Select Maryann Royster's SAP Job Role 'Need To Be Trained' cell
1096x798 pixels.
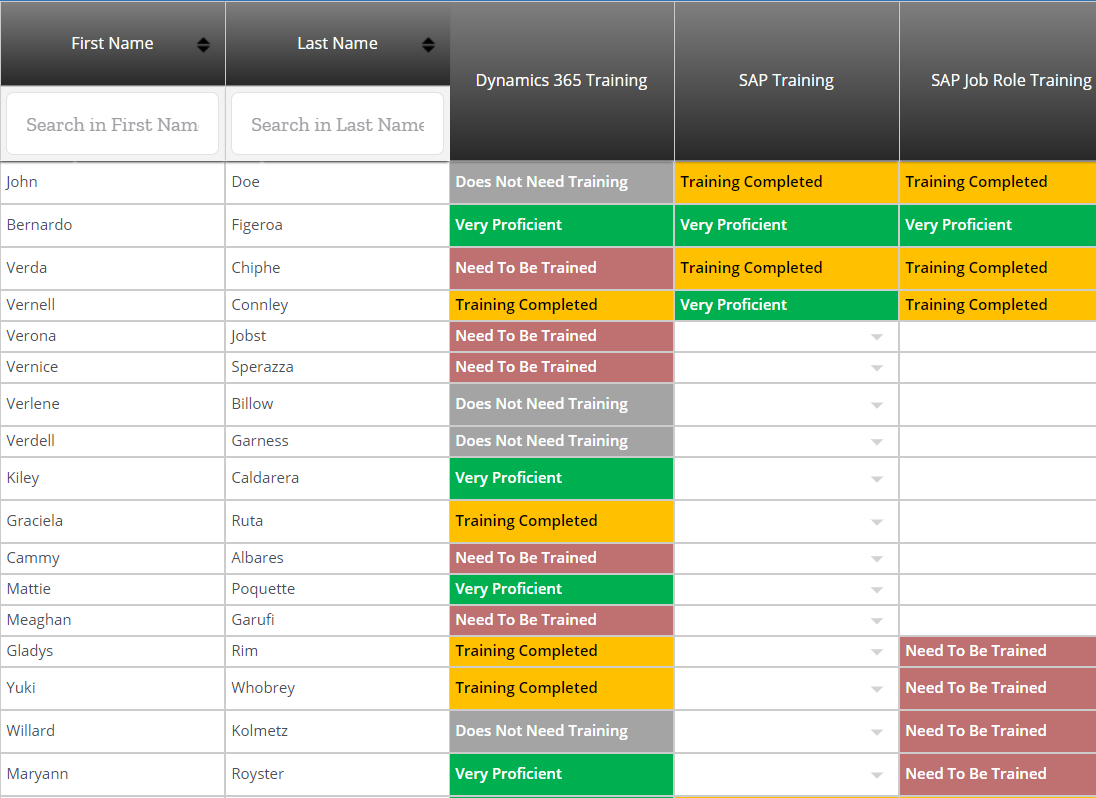(998, 774)
